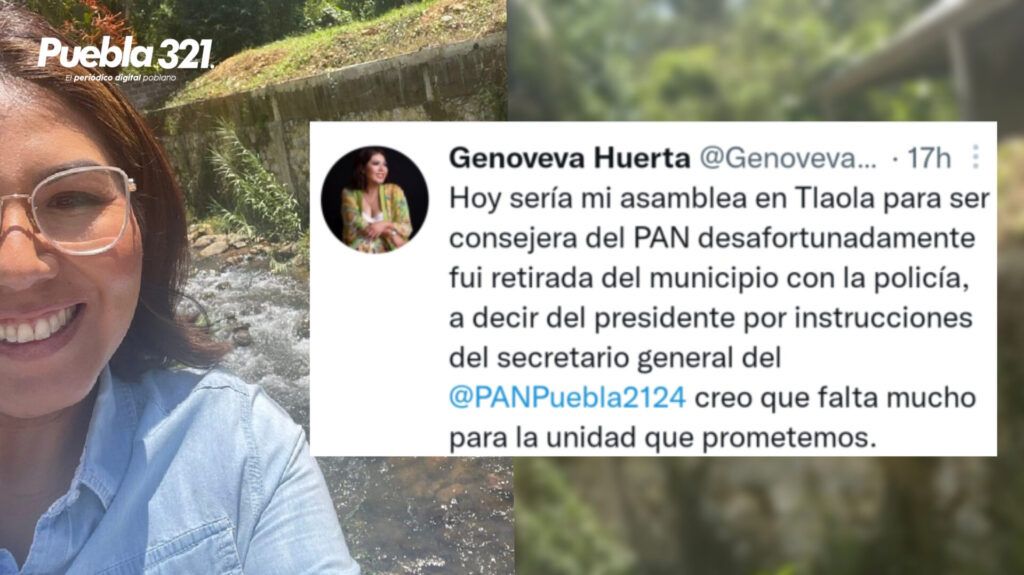
Task: Click the word PAN in the tweet
Action: click(x=661, y=238)
